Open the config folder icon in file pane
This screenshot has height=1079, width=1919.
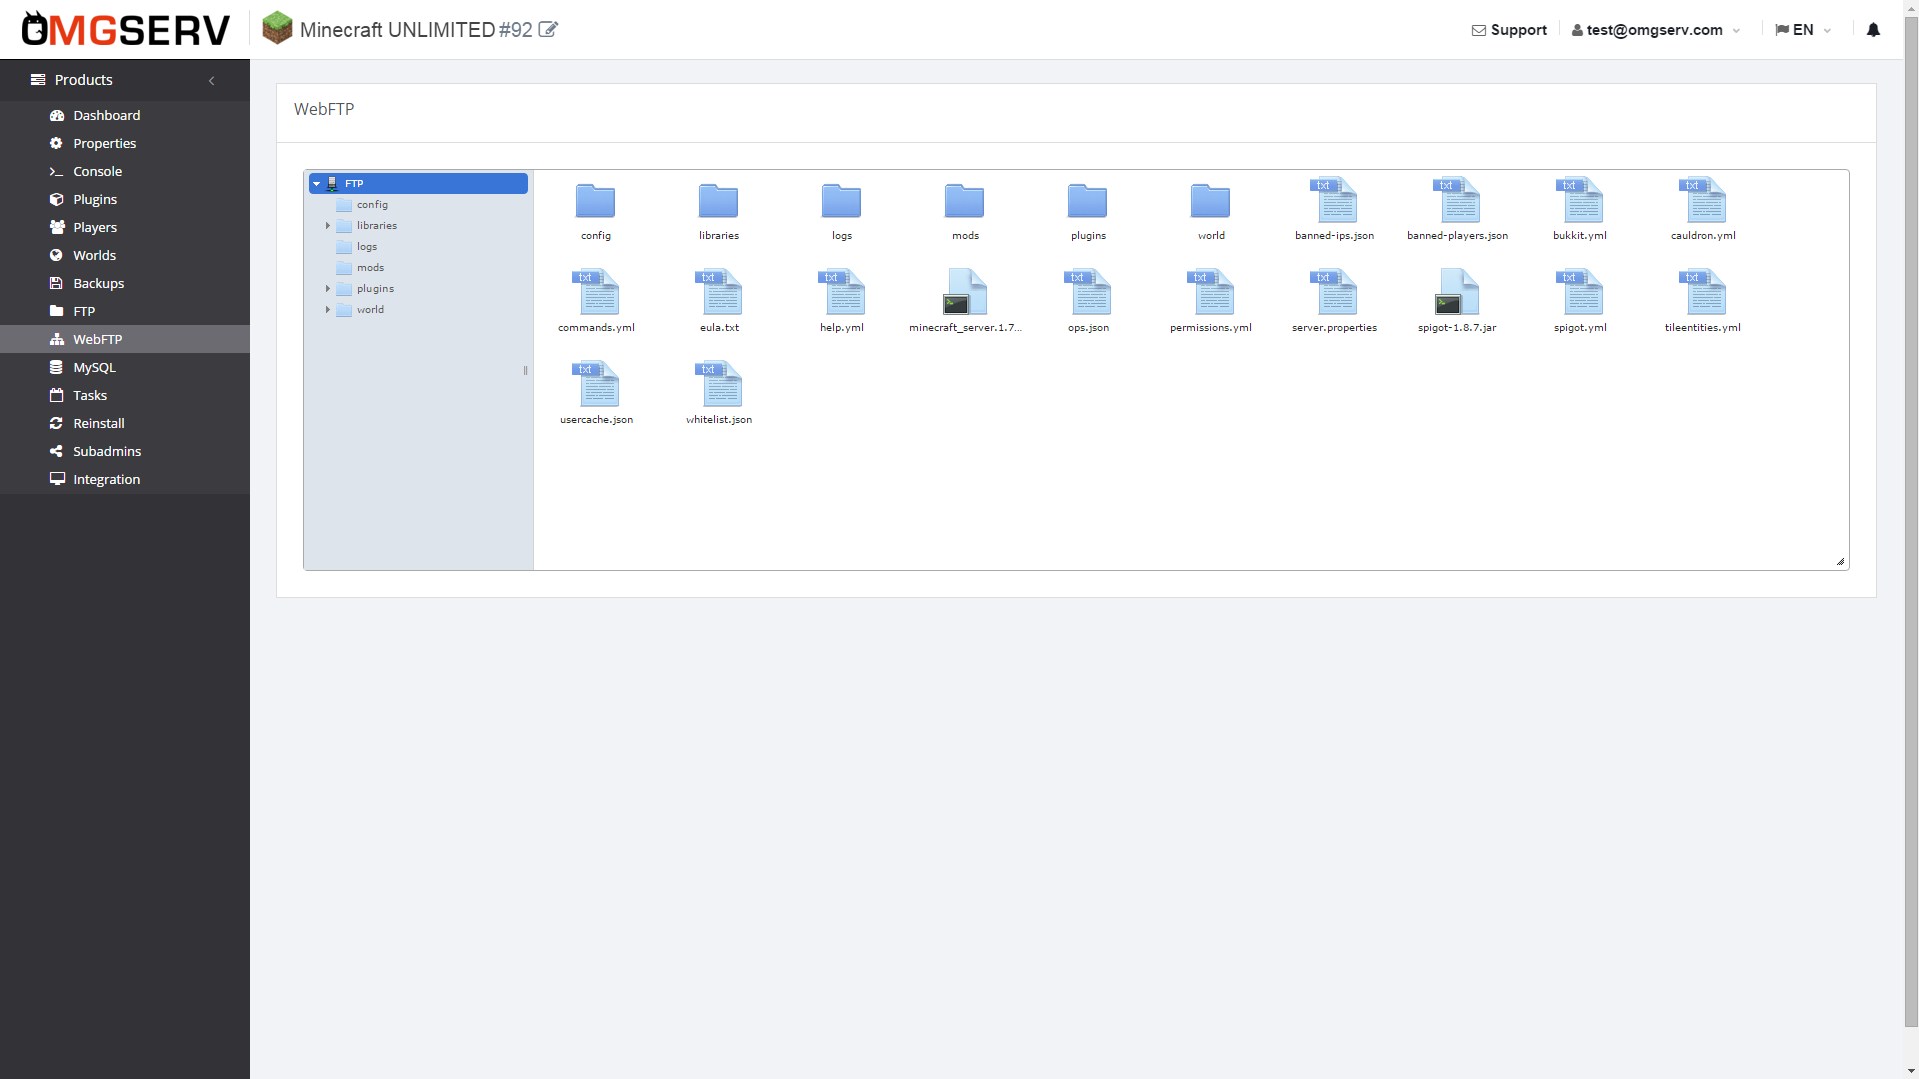pyautogui.click(x=595, y=201)
